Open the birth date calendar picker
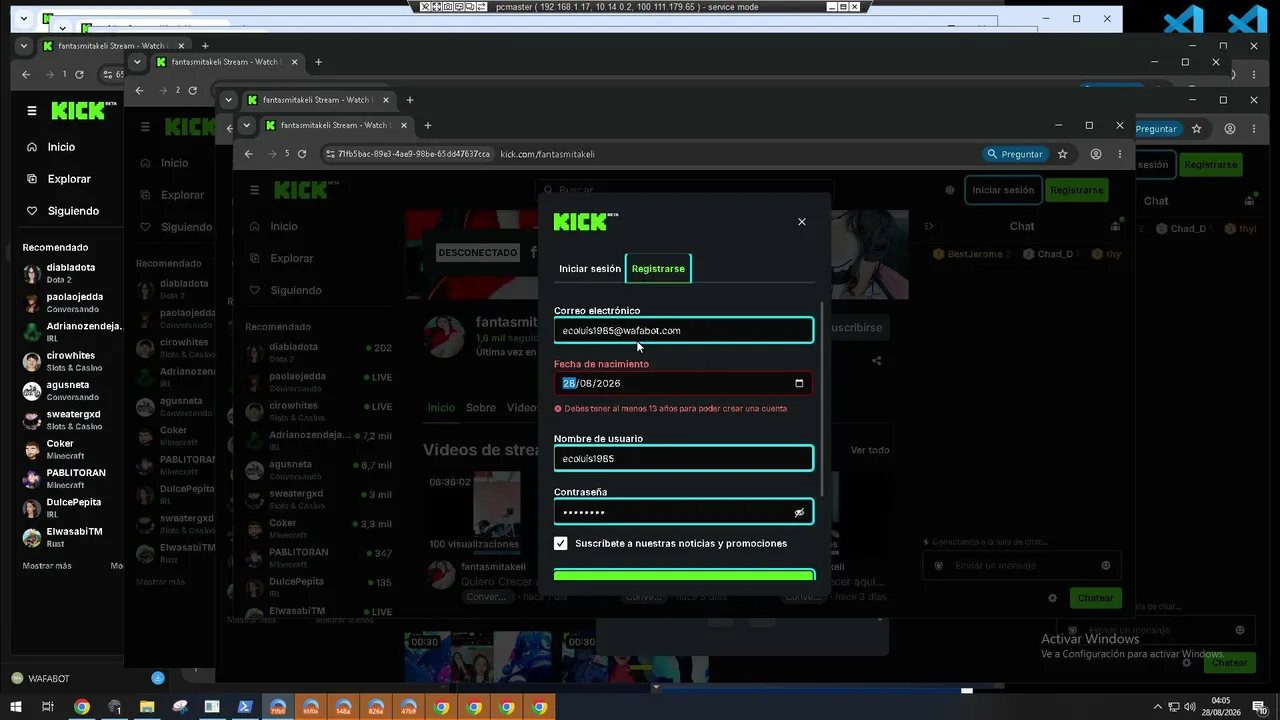 click(799, 383)
